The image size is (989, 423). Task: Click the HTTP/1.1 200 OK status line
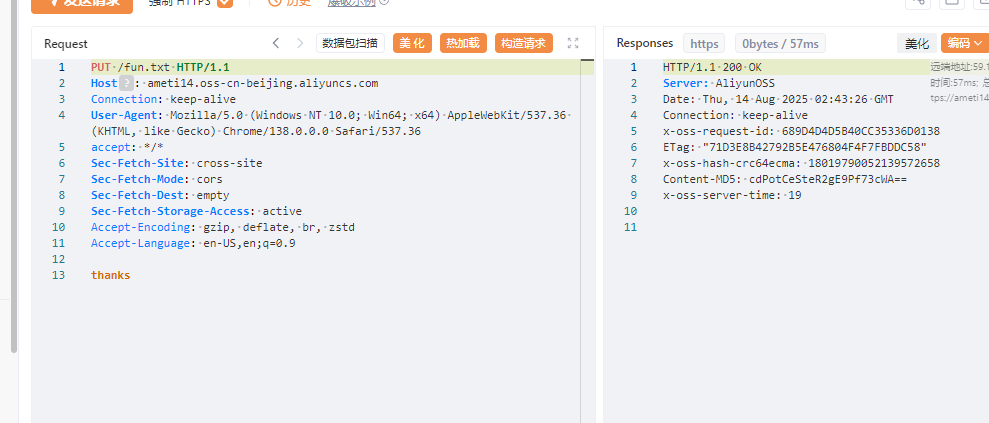(713, 67)
